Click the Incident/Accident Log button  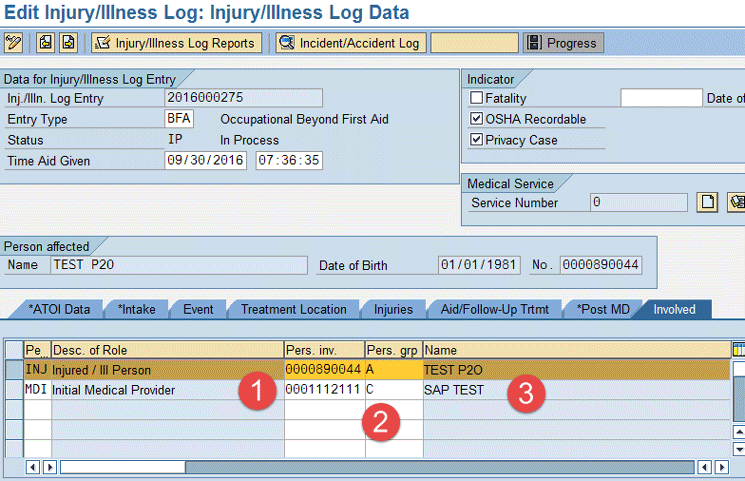tap(351, 43)
